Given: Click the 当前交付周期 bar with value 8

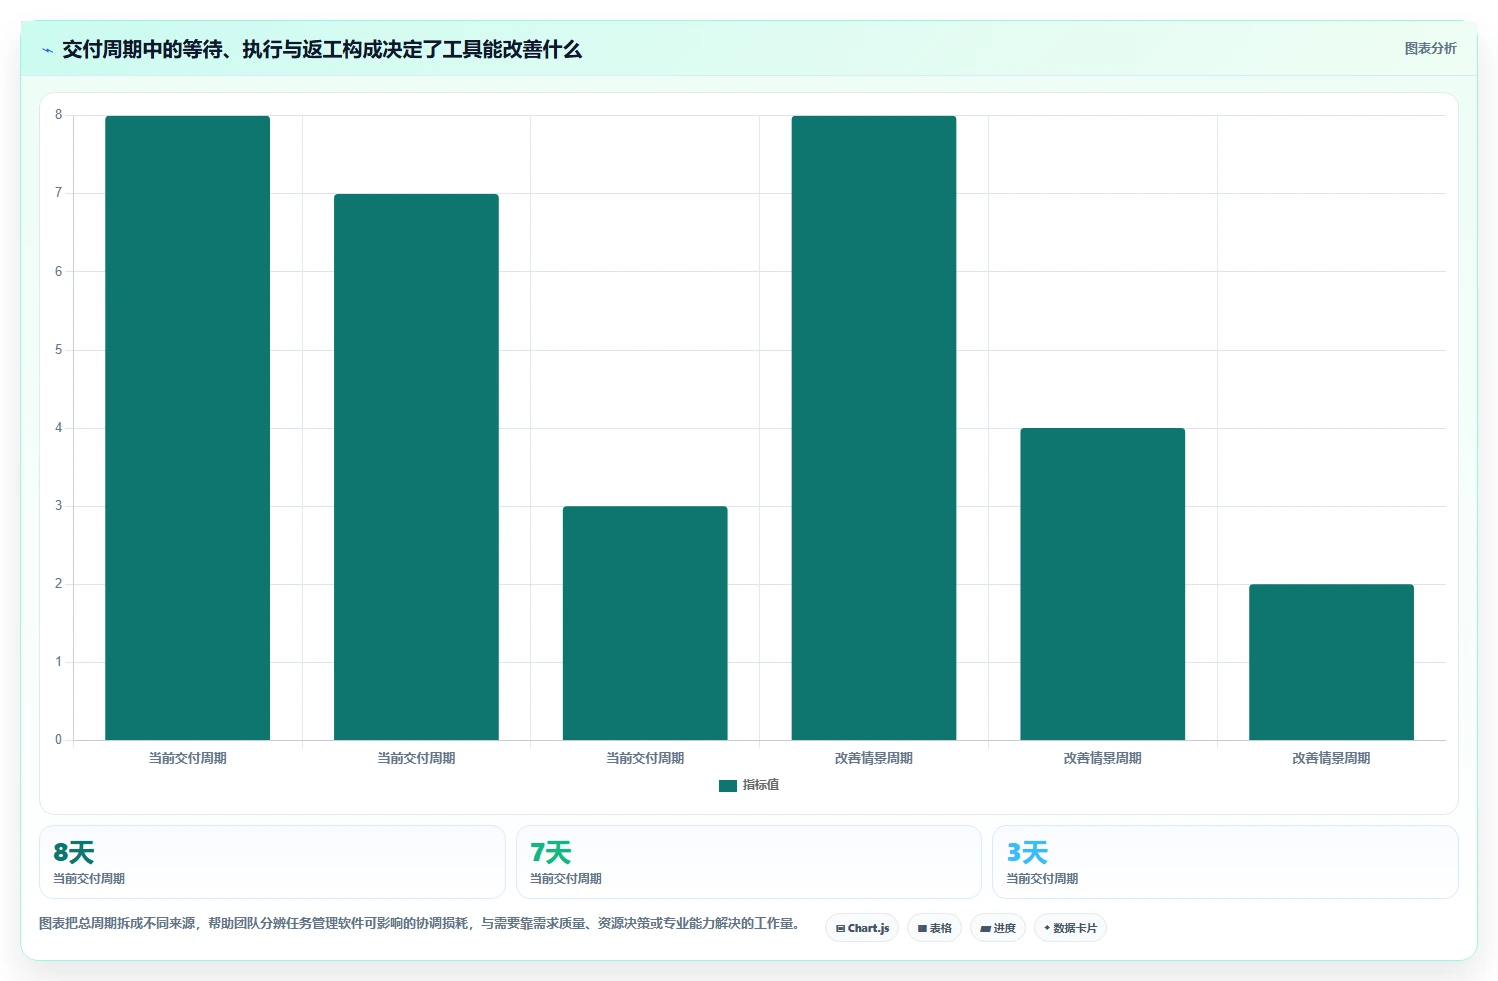Looking at the screenshot, I should 188,428.
